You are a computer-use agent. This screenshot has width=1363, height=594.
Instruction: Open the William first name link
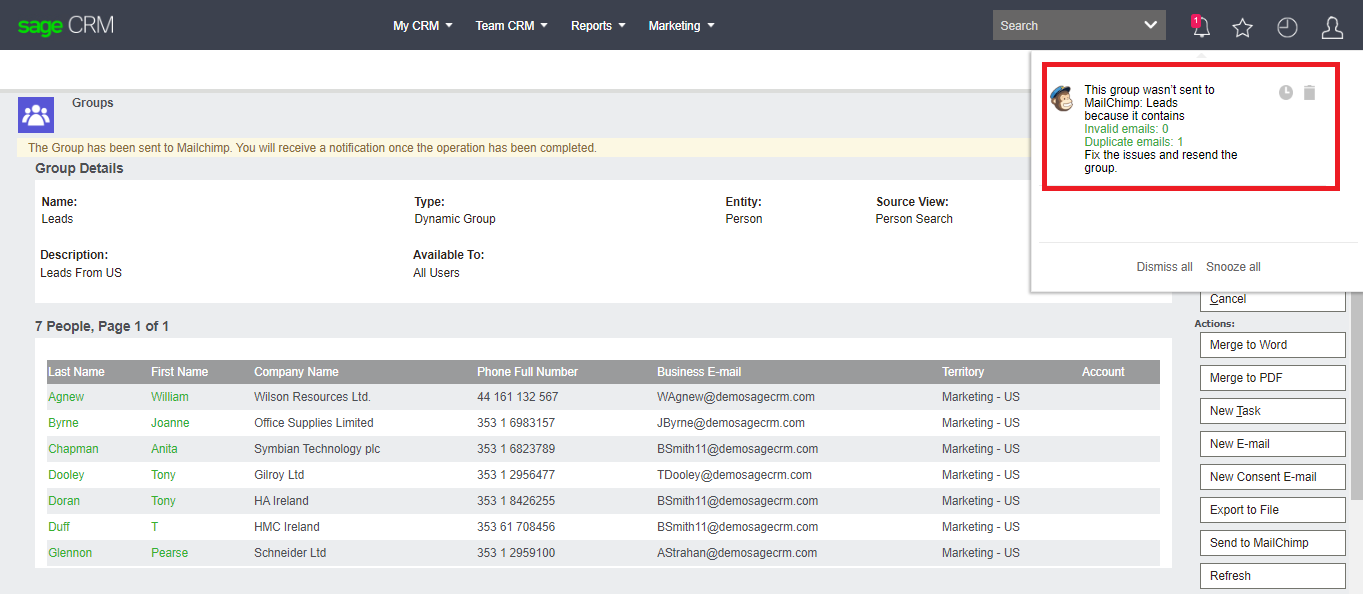click(x=170, y=397)
